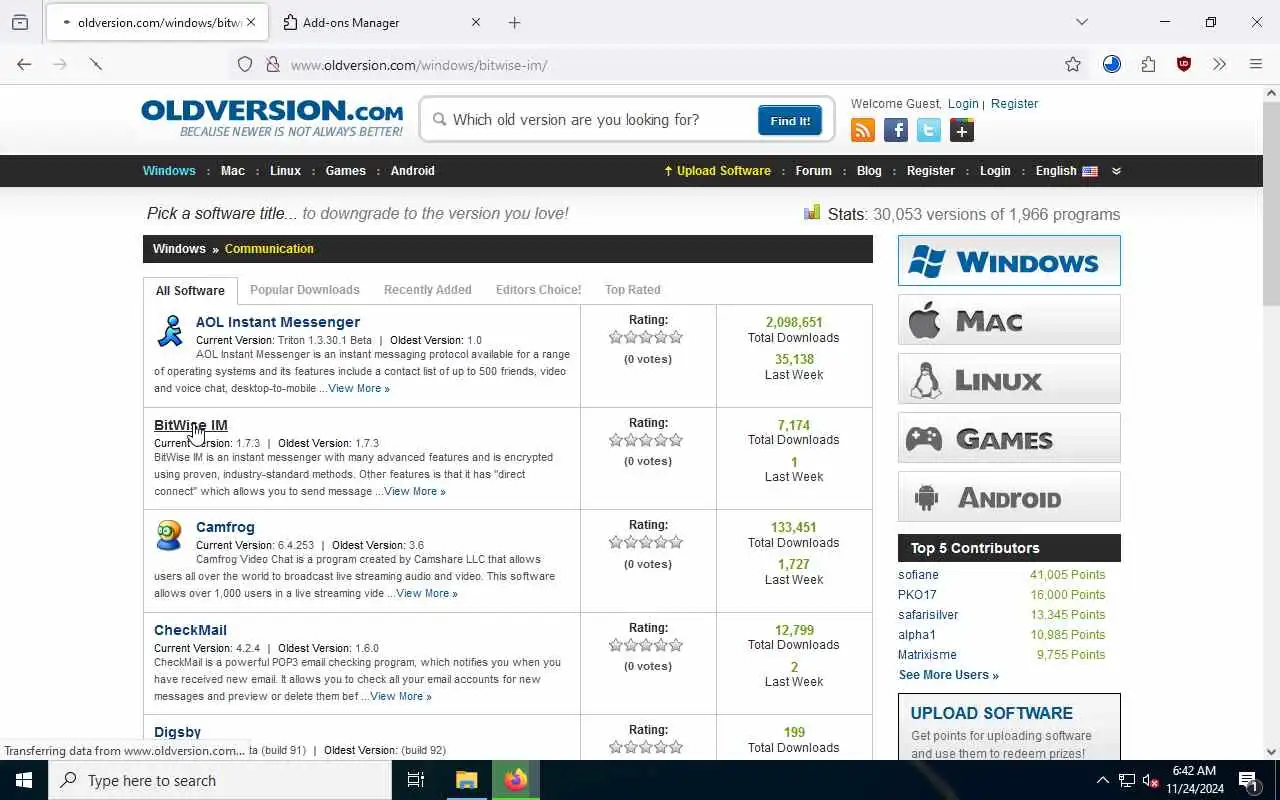Open Task View on the taskbar
1280x800 pixels.
(416, 780)
